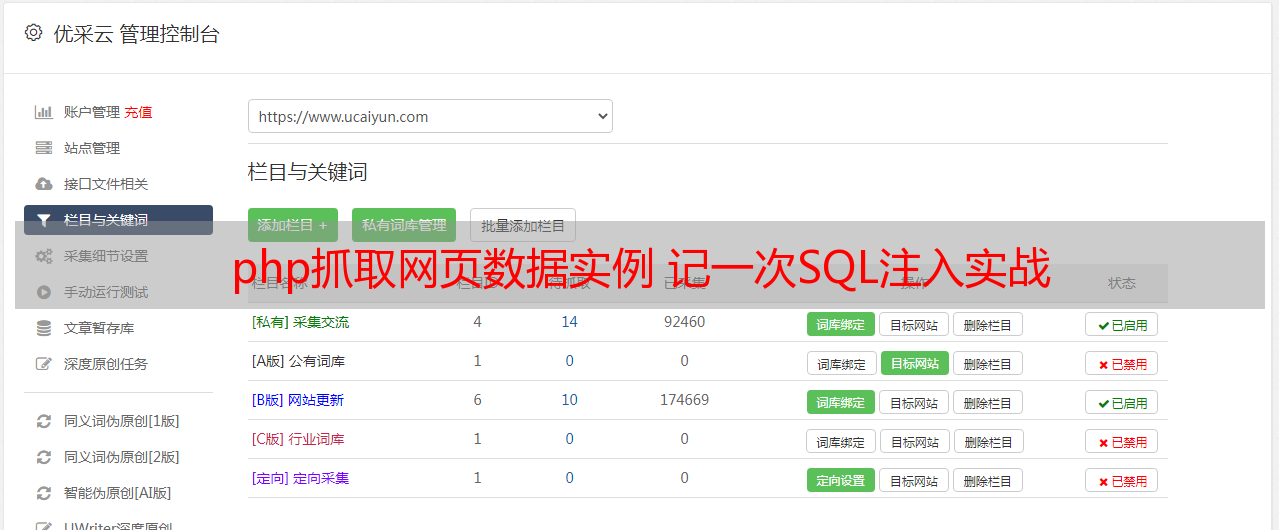
Task: Toggle 已启用 status for 网站更新
Action: pyautogui.click(x=1121, y=402)
